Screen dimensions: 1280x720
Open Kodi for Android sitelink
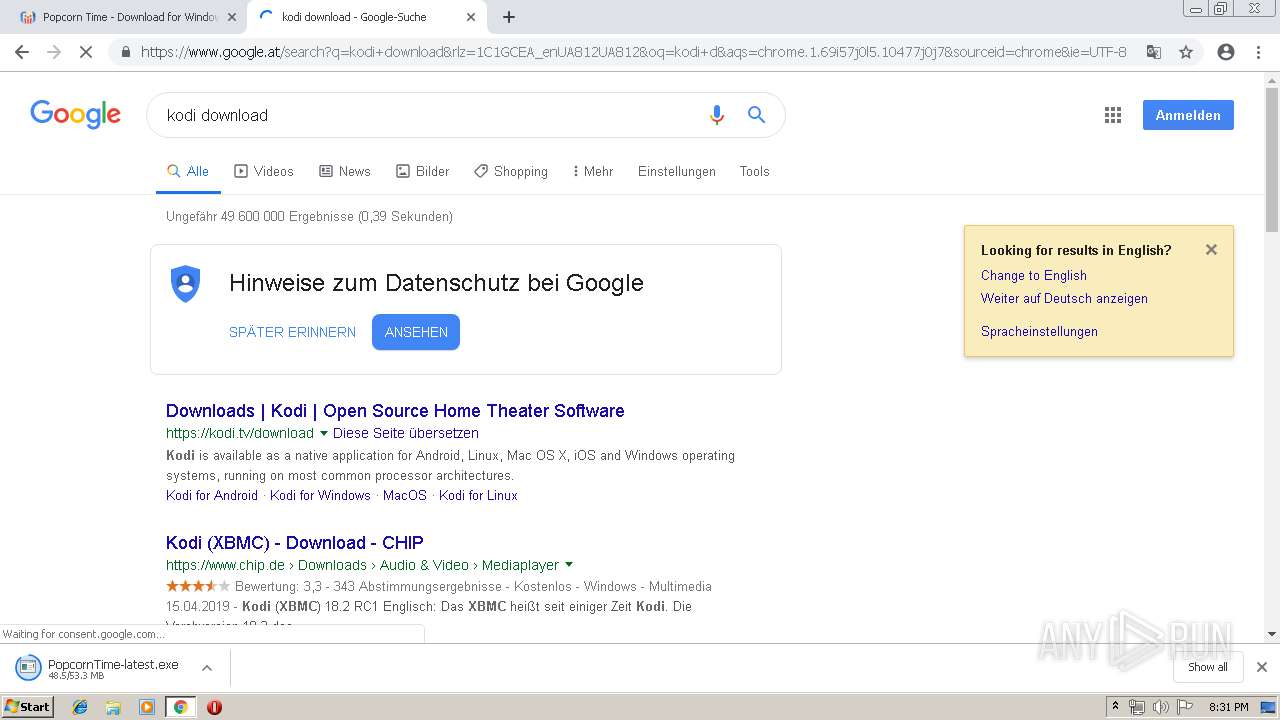(212, 496)
